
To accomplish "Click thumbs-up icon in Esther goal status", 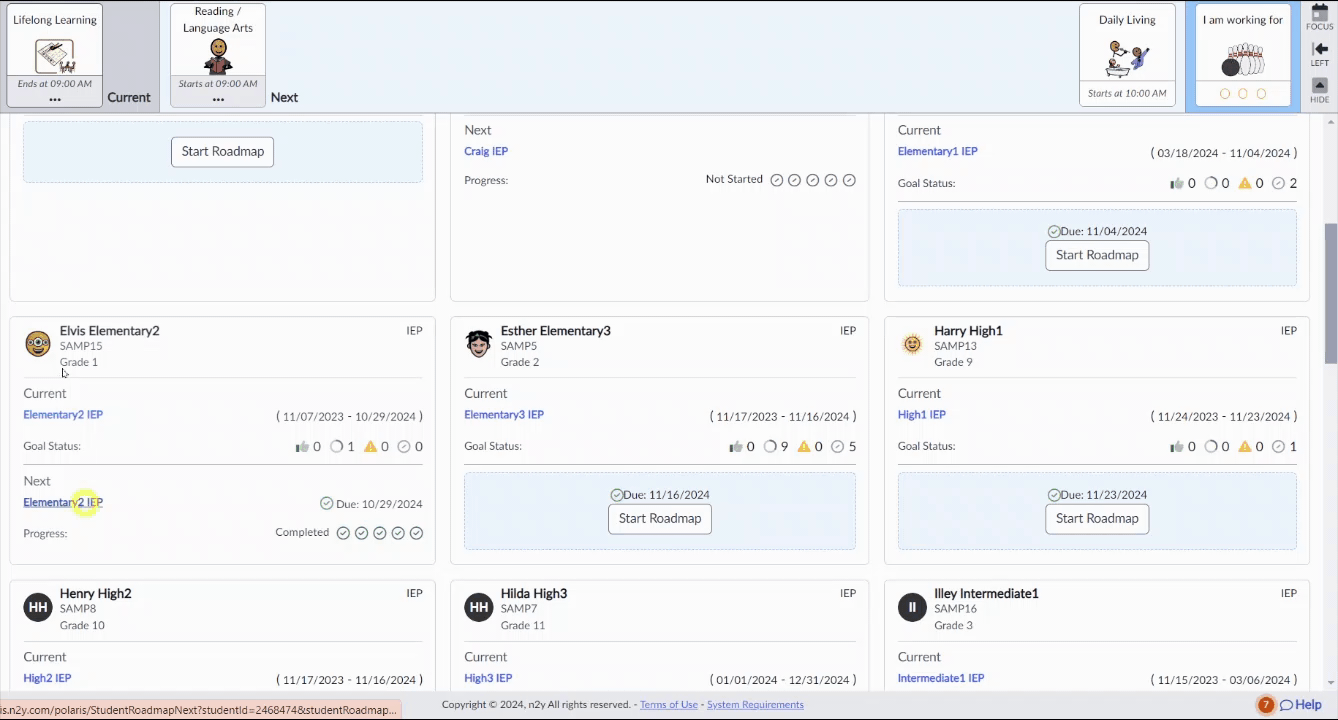I will (x=736, y=447).
